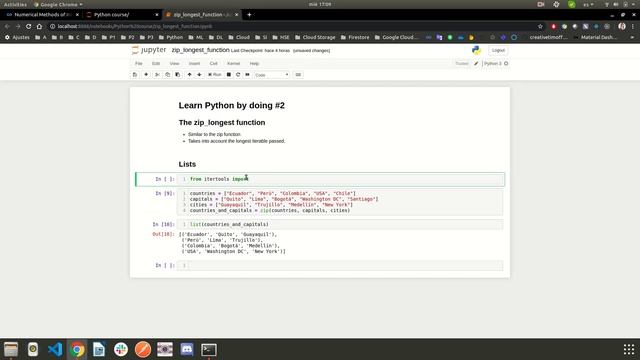Open the Terminal from the dock
640x360 pixels.
[209, 349]
